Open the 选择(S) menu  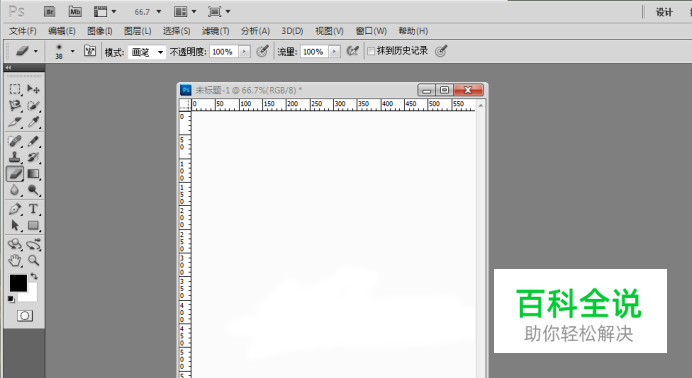(176, 31)
